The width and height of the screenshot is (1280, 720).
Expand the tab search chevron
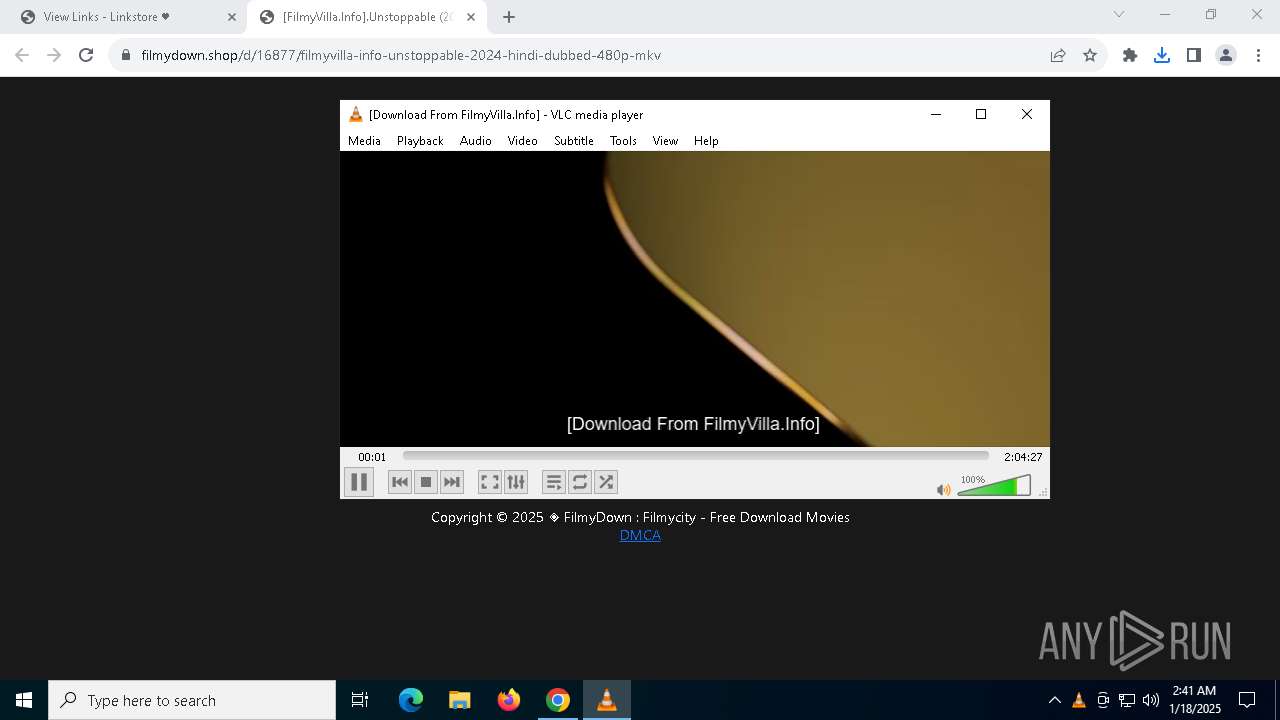click(1119, 14)
